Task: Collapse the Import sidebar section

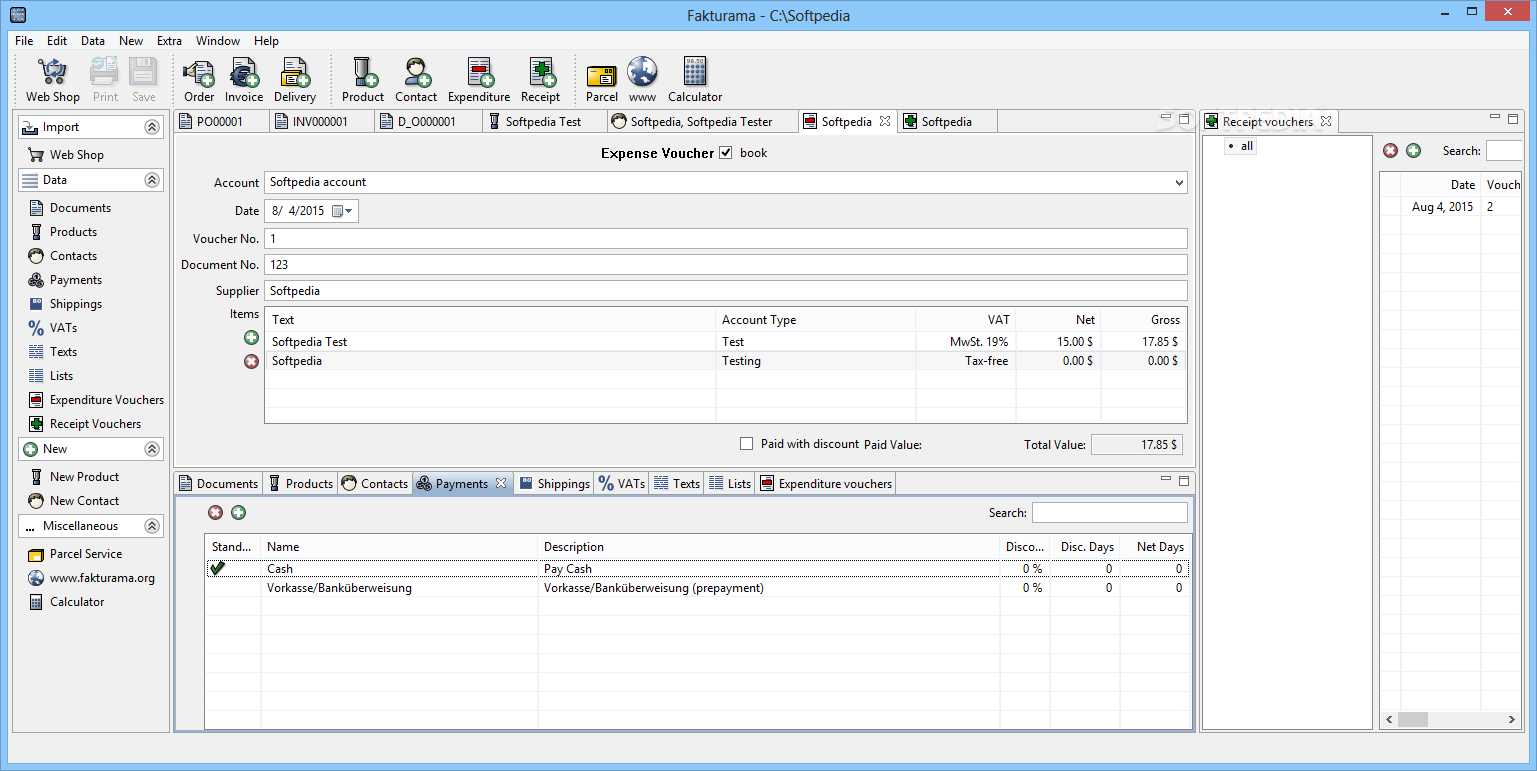Action: coord(152,127)
